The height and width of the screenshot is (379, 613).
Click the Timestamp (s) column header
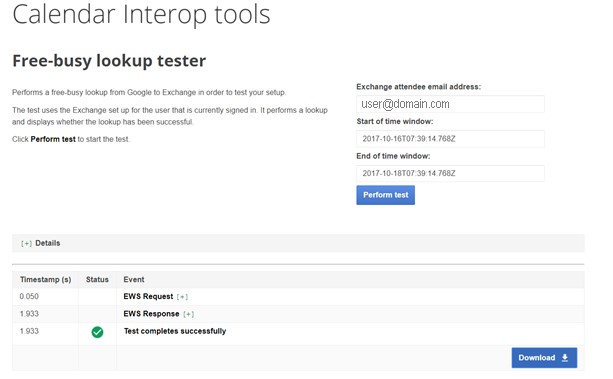[45, 280]
